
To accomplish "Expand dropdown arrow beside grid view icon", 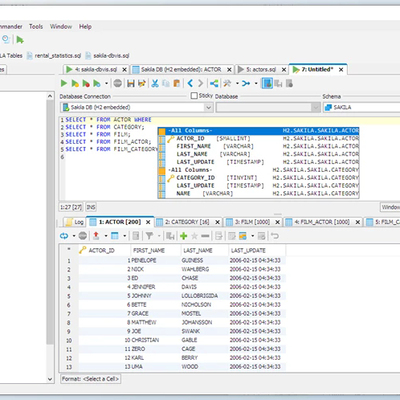I will point(124,236).
